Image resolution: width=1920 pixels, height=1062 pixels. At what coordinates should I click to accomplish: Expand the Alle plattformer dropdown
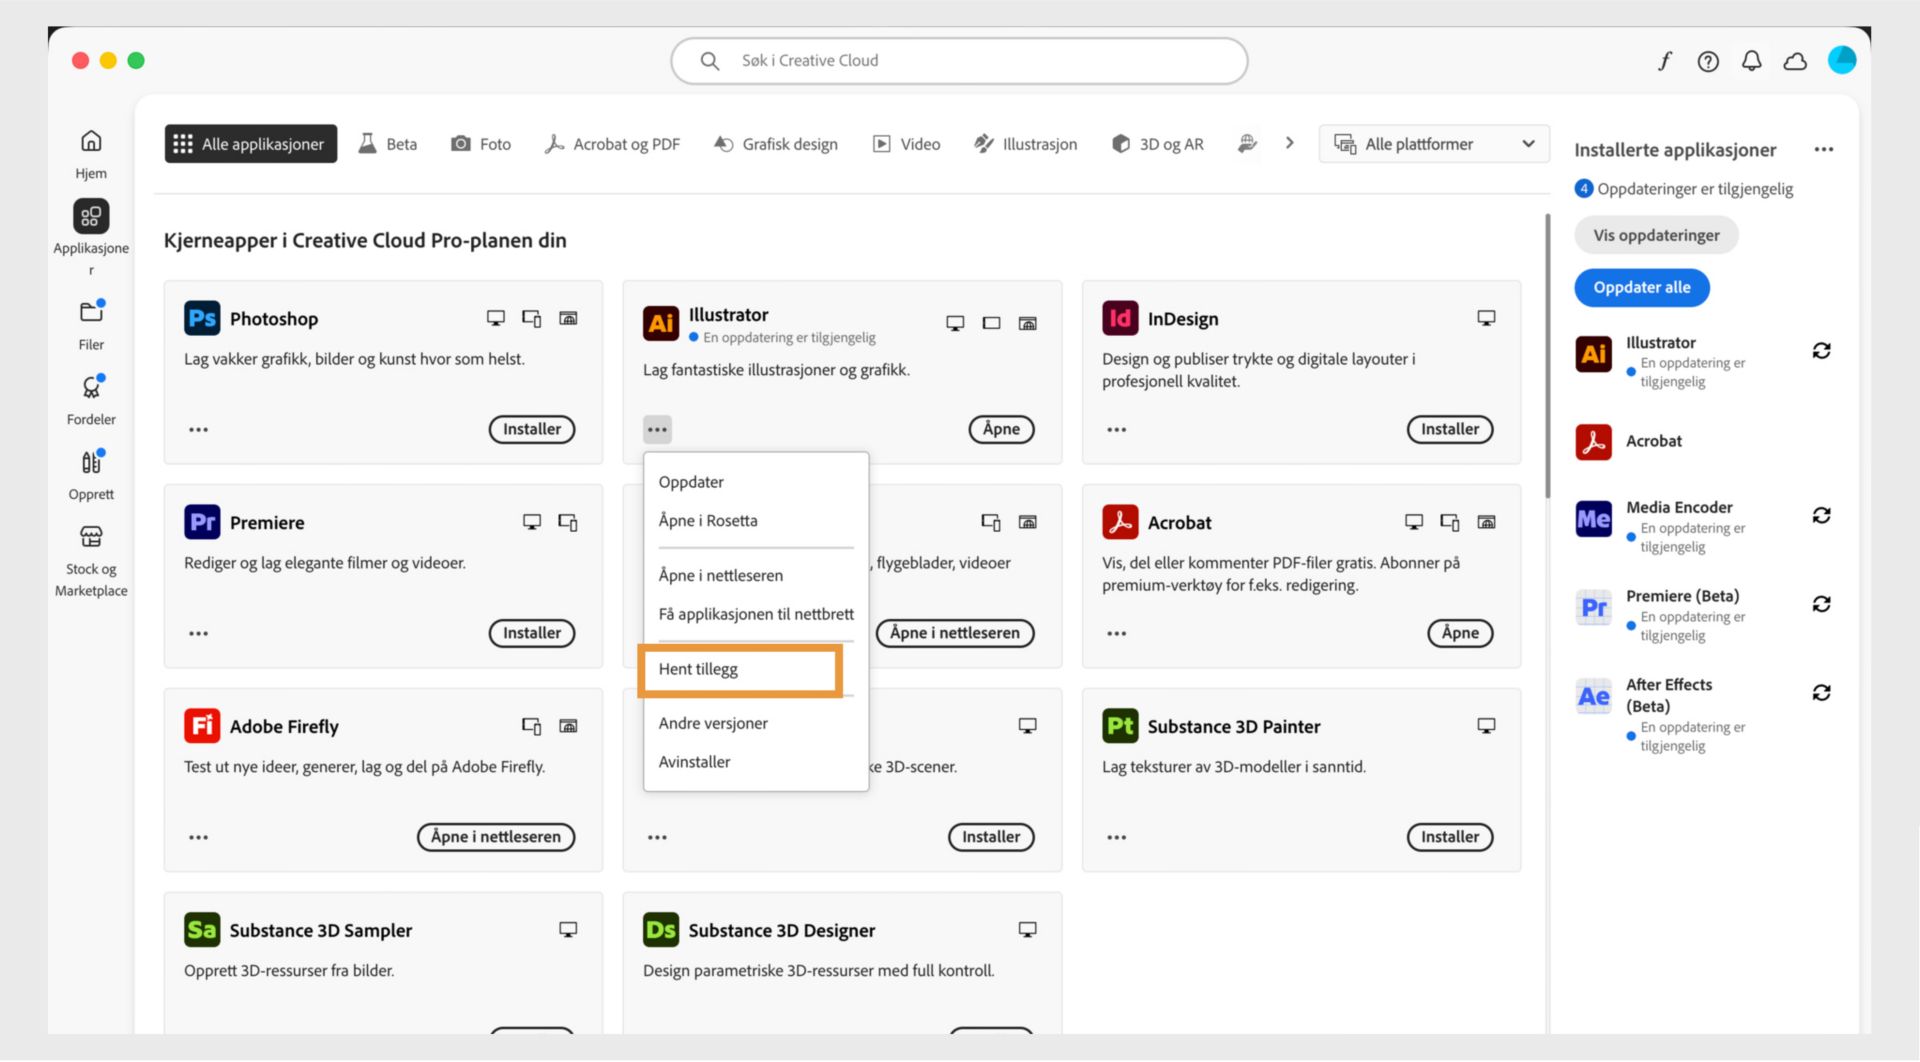click(1434, 144)
